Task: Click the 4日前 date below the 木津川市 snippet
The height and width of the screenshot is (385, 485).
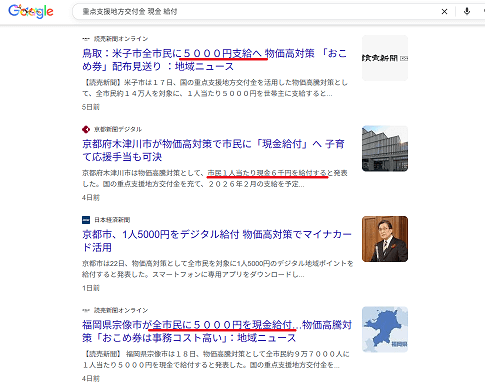Action: click(x=91, y=198)
